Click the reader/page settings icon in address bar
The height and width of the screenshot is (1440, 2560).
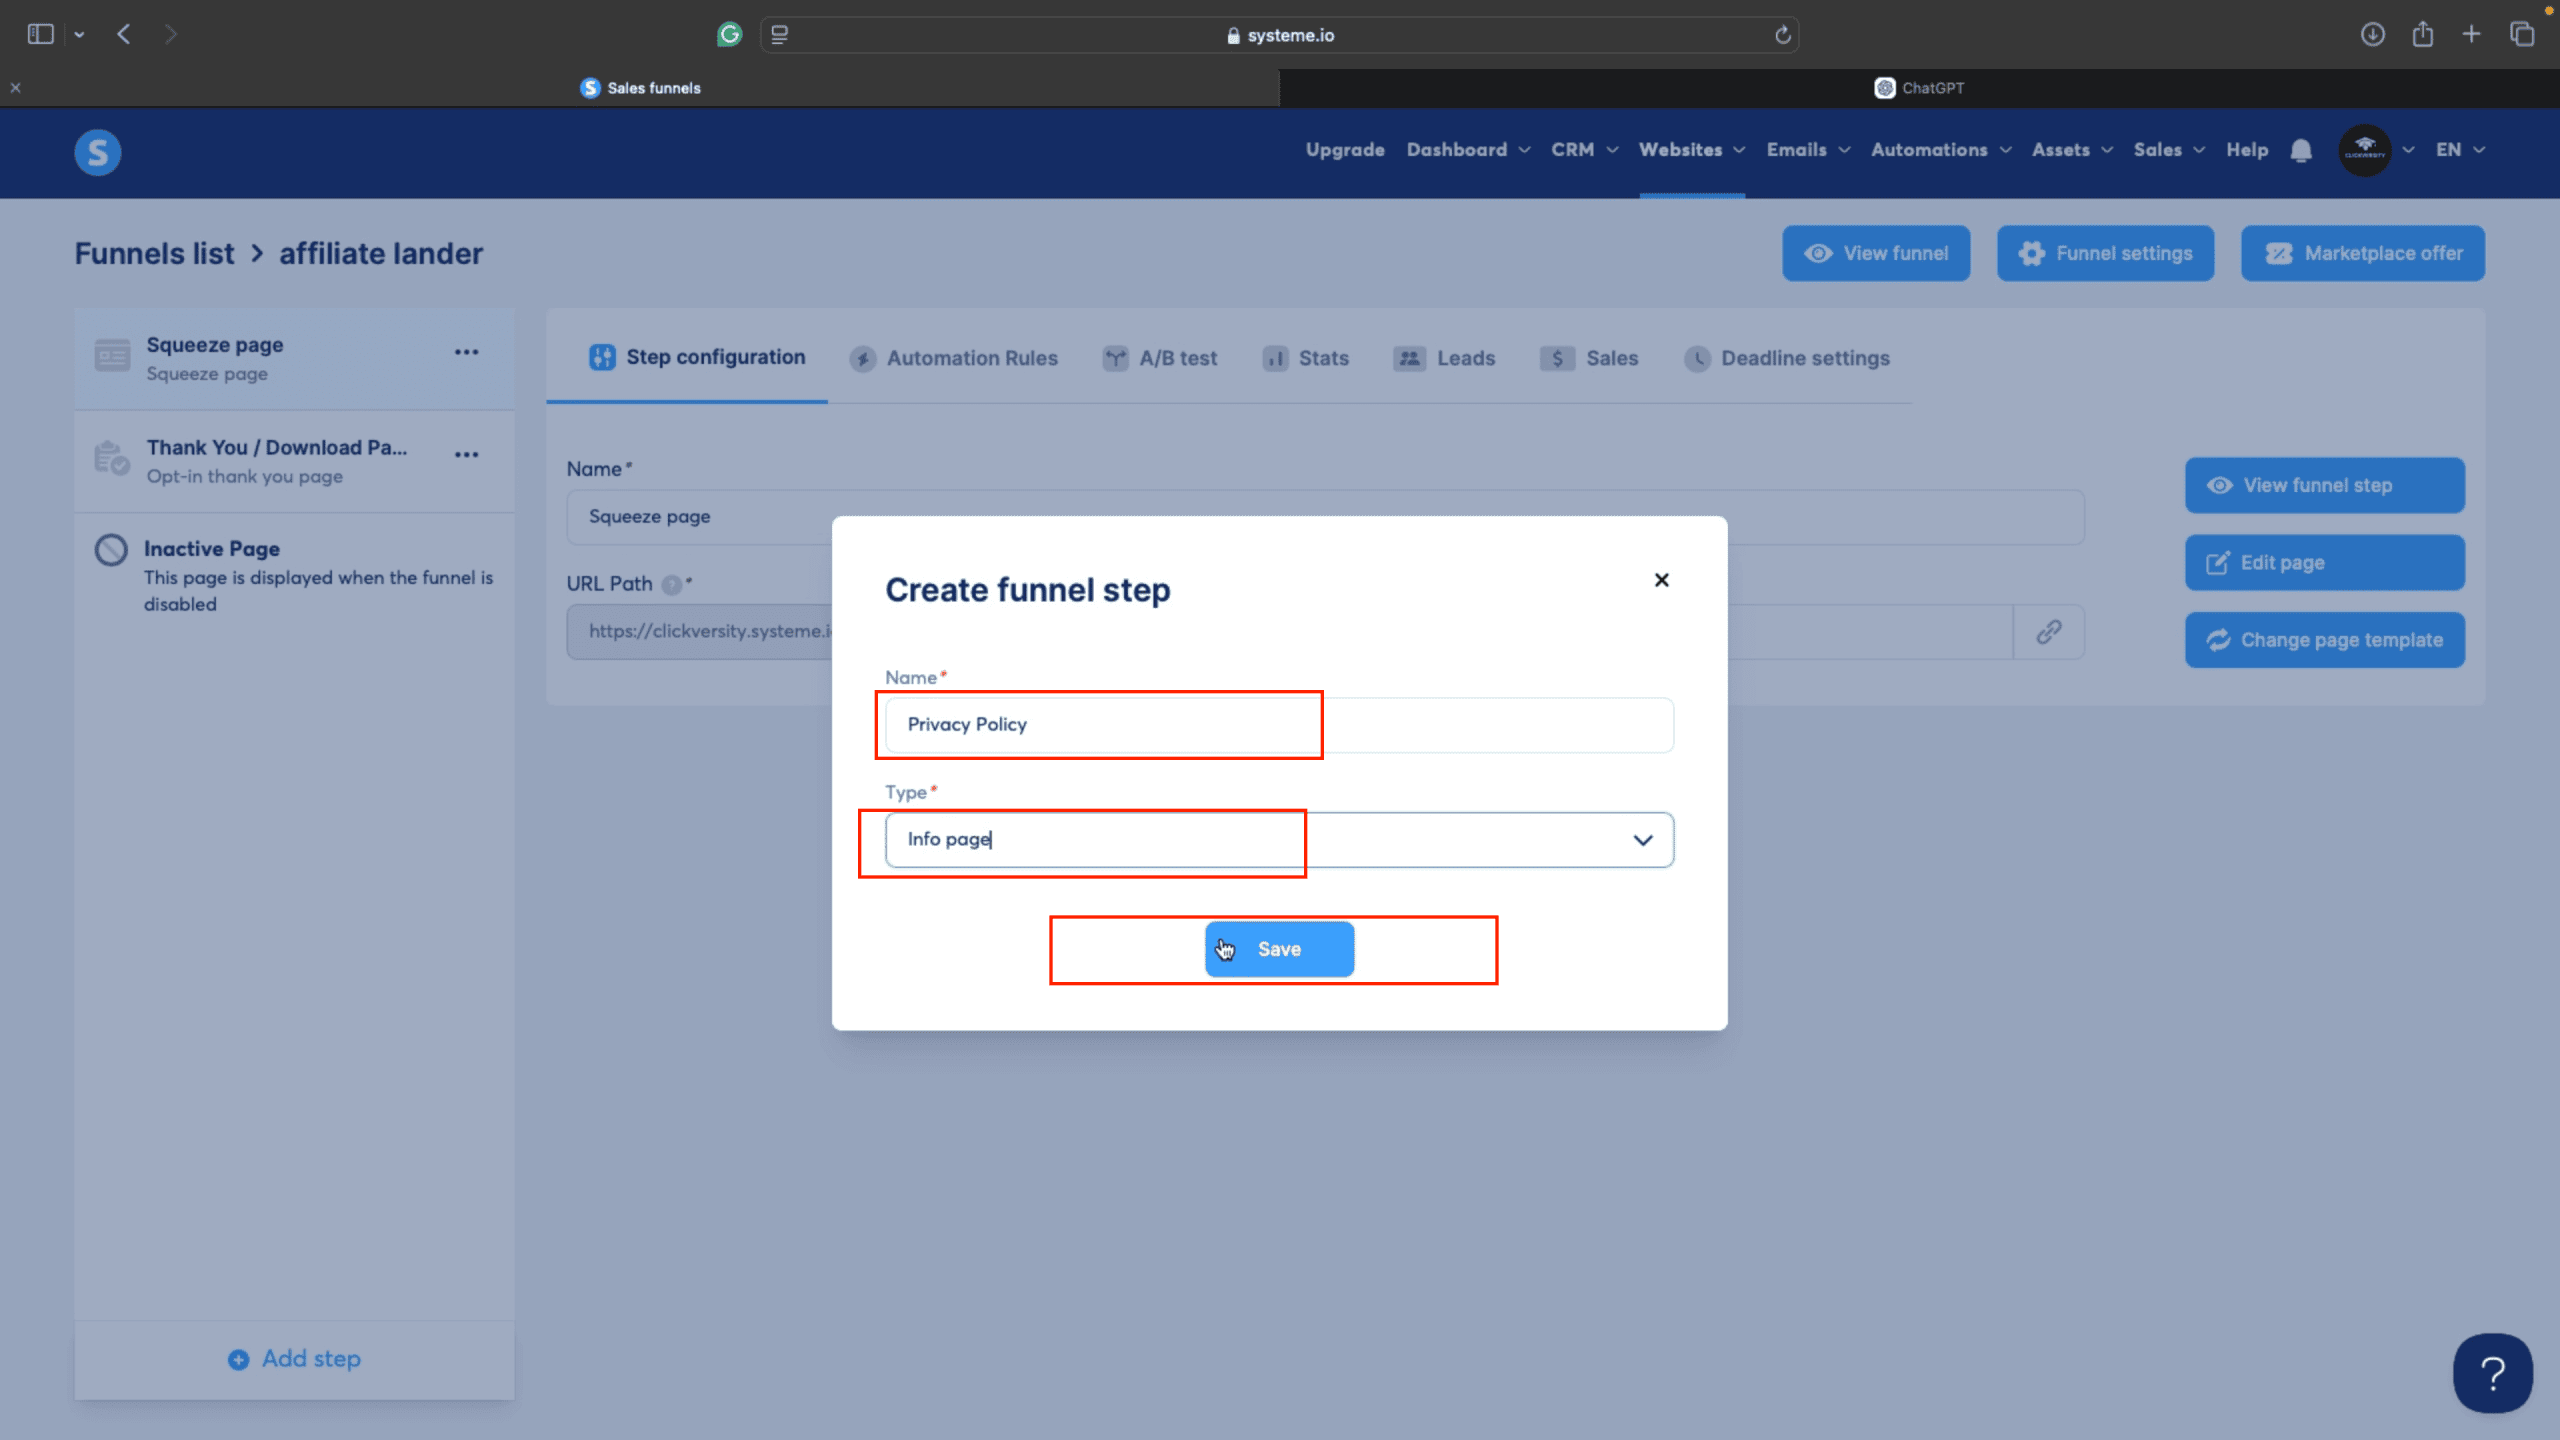point(780,35)
